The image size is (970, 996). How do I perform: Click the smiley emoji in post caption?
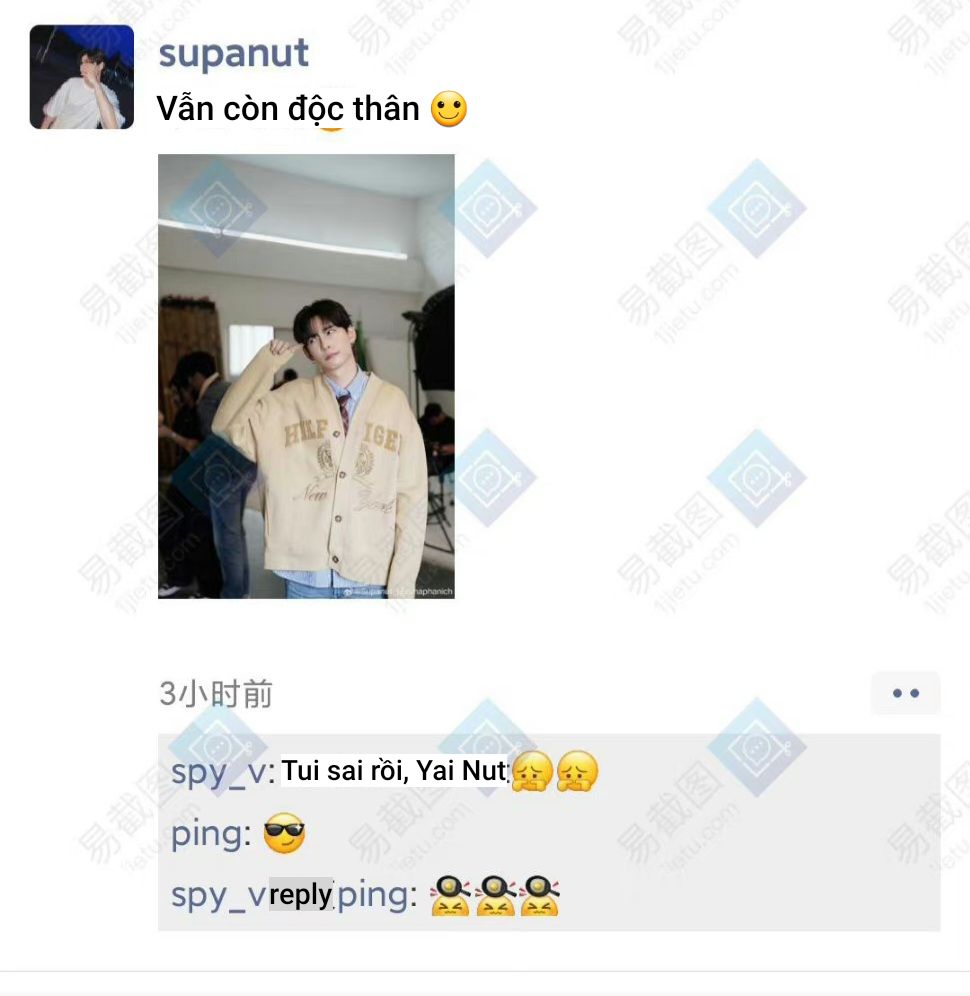click(x=449, y=109)
